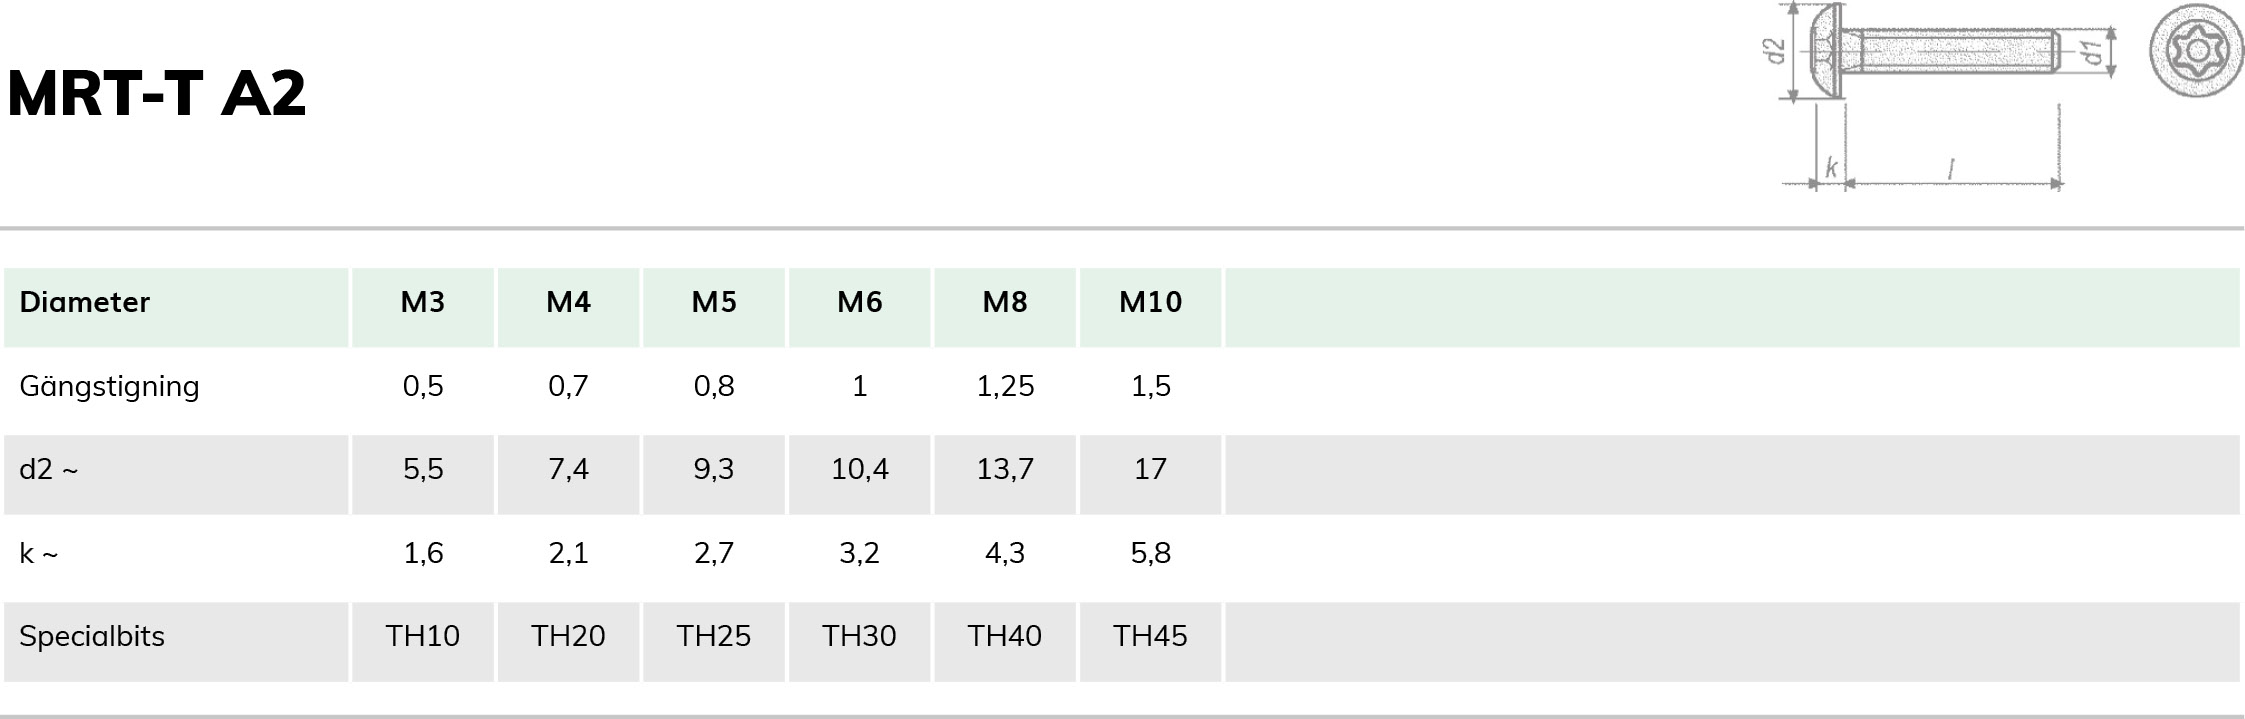This screenshot has height=719, width=2245.
Task: Click the d2 dimension label in drawing
Action: 1773,51
